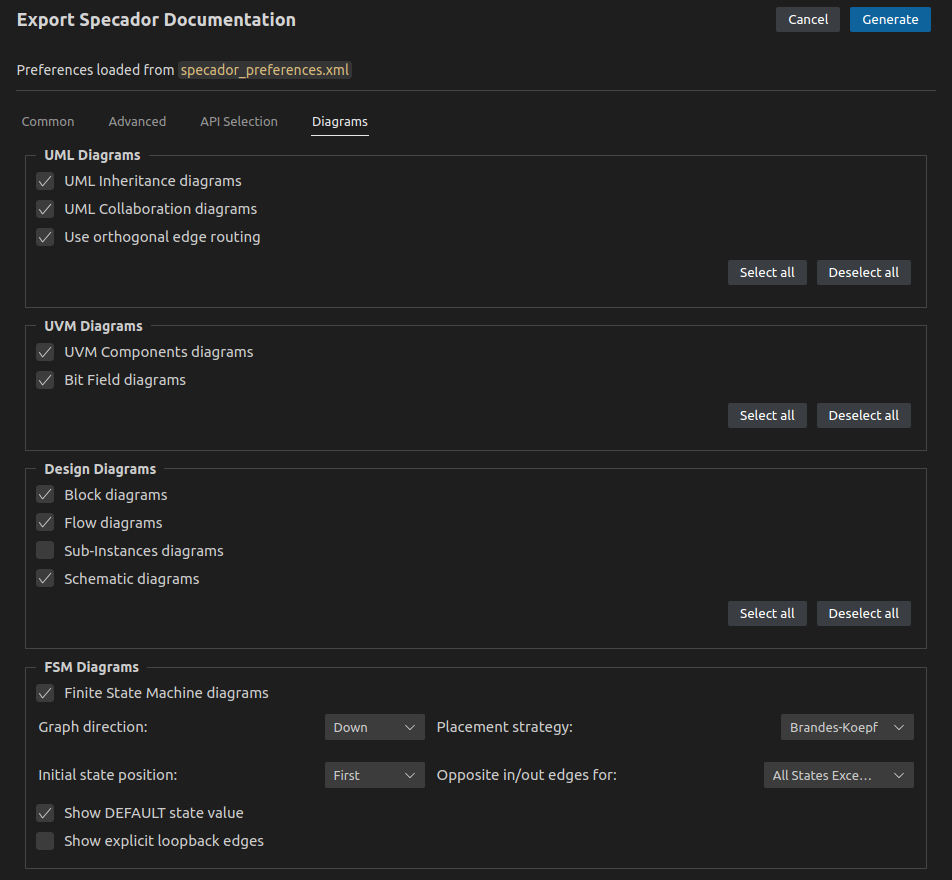
Task: Cancel the export dialog
Action: 807,19
